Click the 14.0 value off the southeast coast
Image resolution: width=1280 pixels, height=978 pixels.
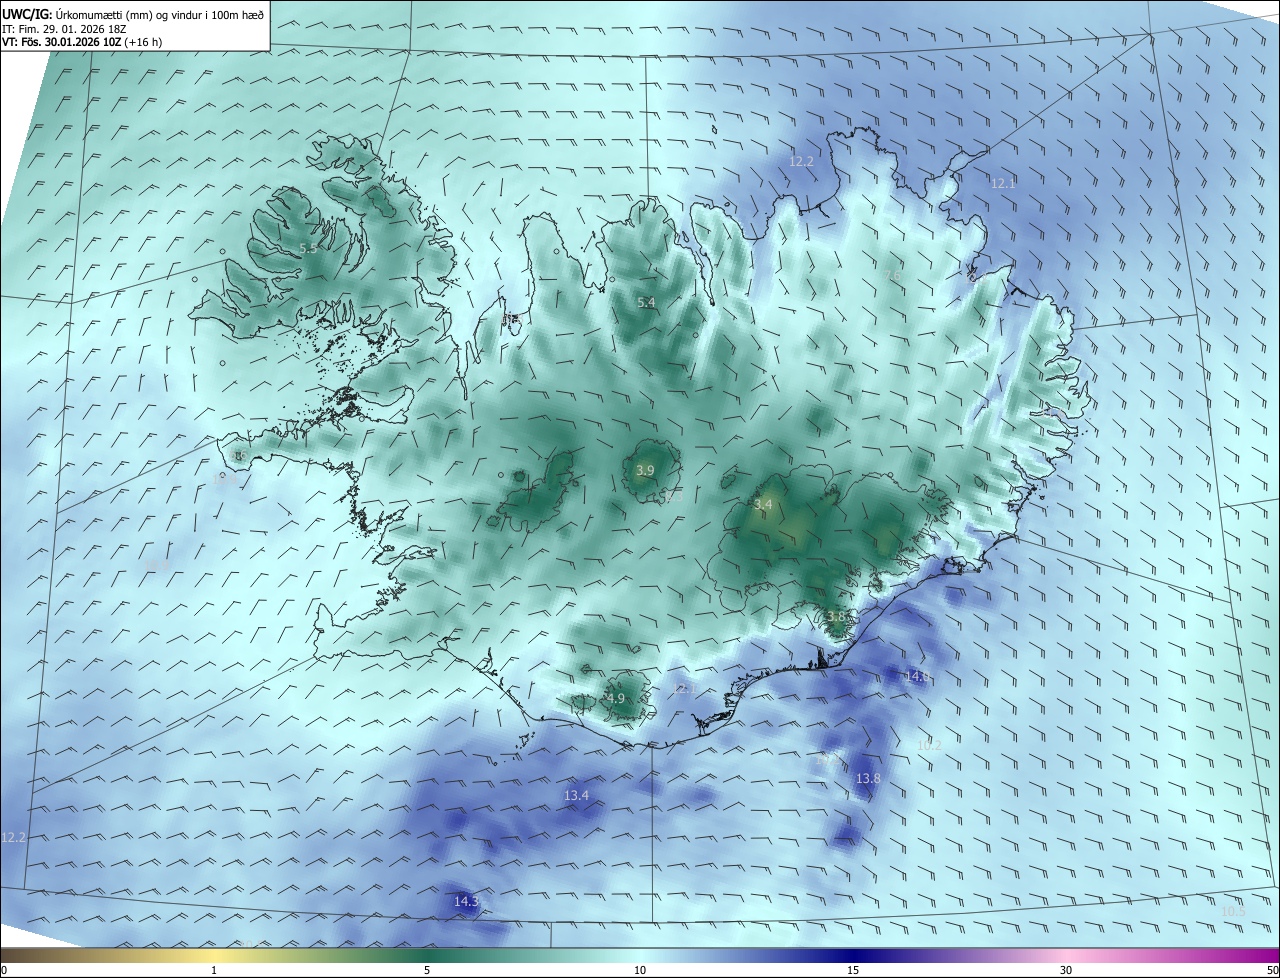(x=917, y=677)
